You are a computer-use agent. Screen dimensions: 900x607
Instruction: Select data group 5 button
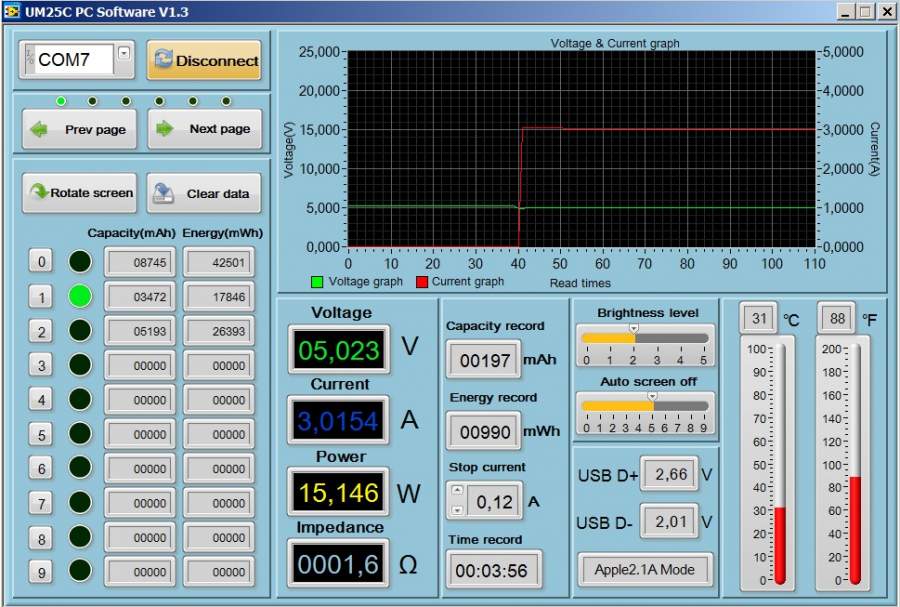[41, 434]
